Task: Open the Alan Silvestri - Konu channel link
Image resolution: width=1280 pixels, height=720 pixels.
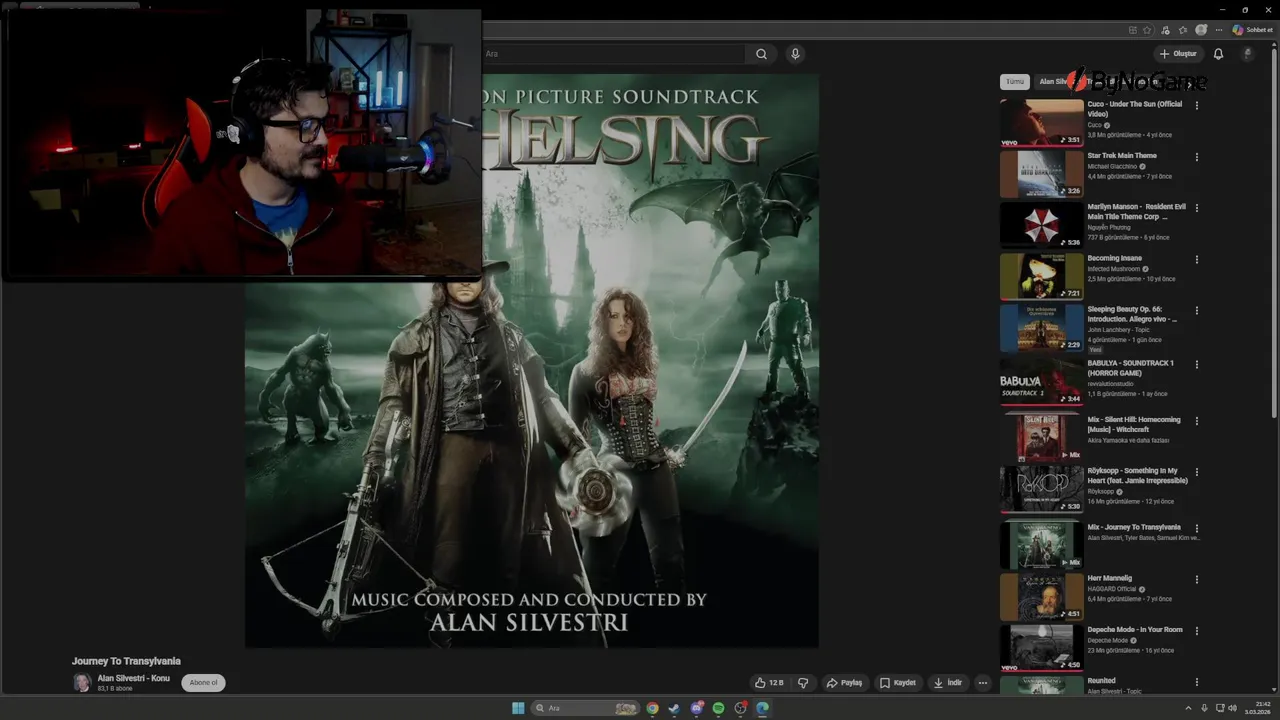Action: click(x=133, y=678)
